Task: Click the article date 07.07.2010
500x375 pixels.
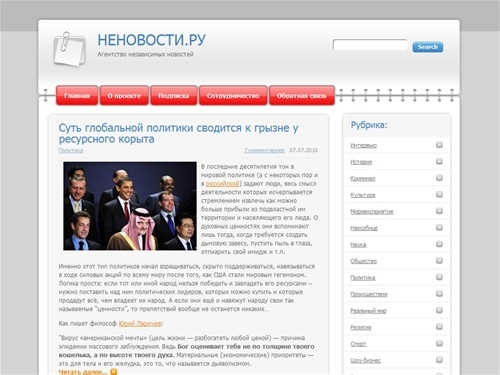Action: (x=304, y=150)
